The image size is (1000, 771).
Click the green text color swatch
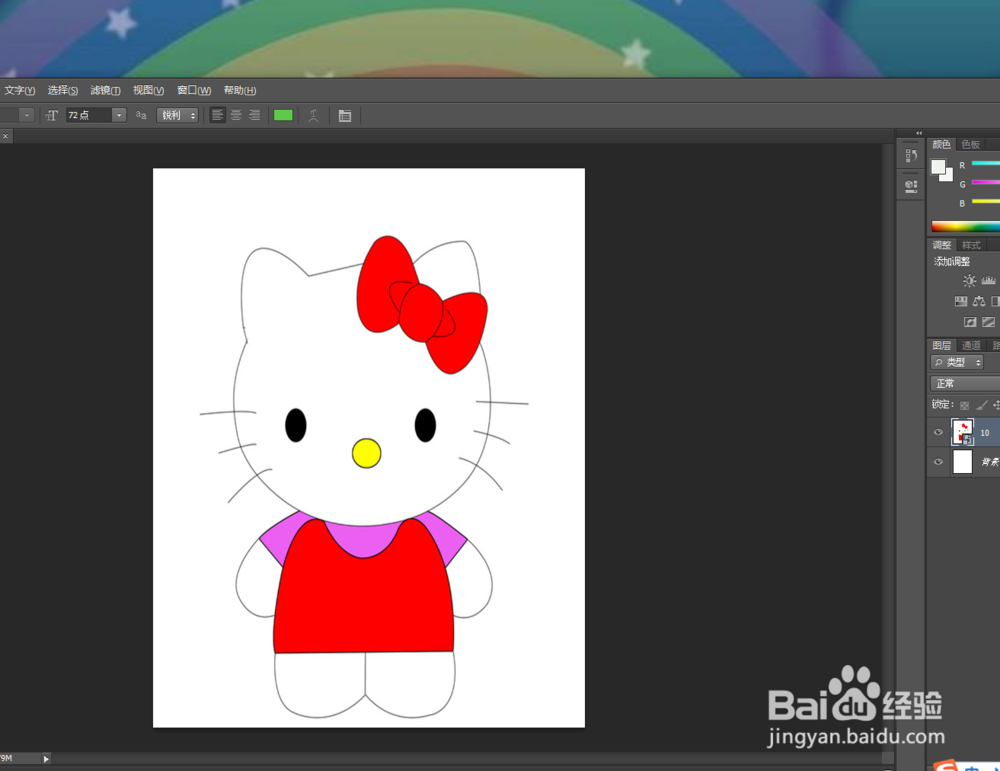[283, 115]
